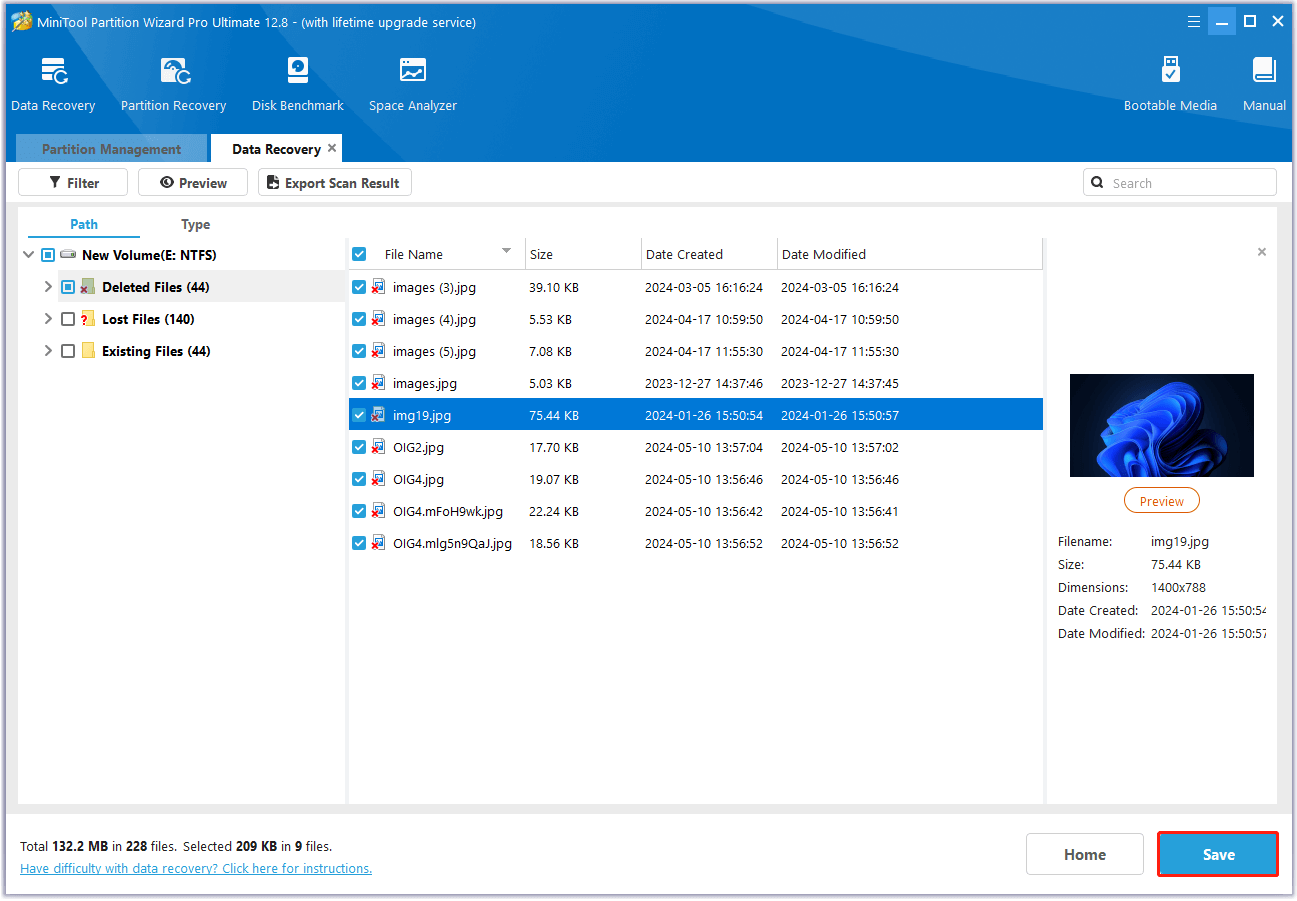Expand the Existing Files tree node
The width and height of the screenshot is (1297, 901).
(47, 351)
